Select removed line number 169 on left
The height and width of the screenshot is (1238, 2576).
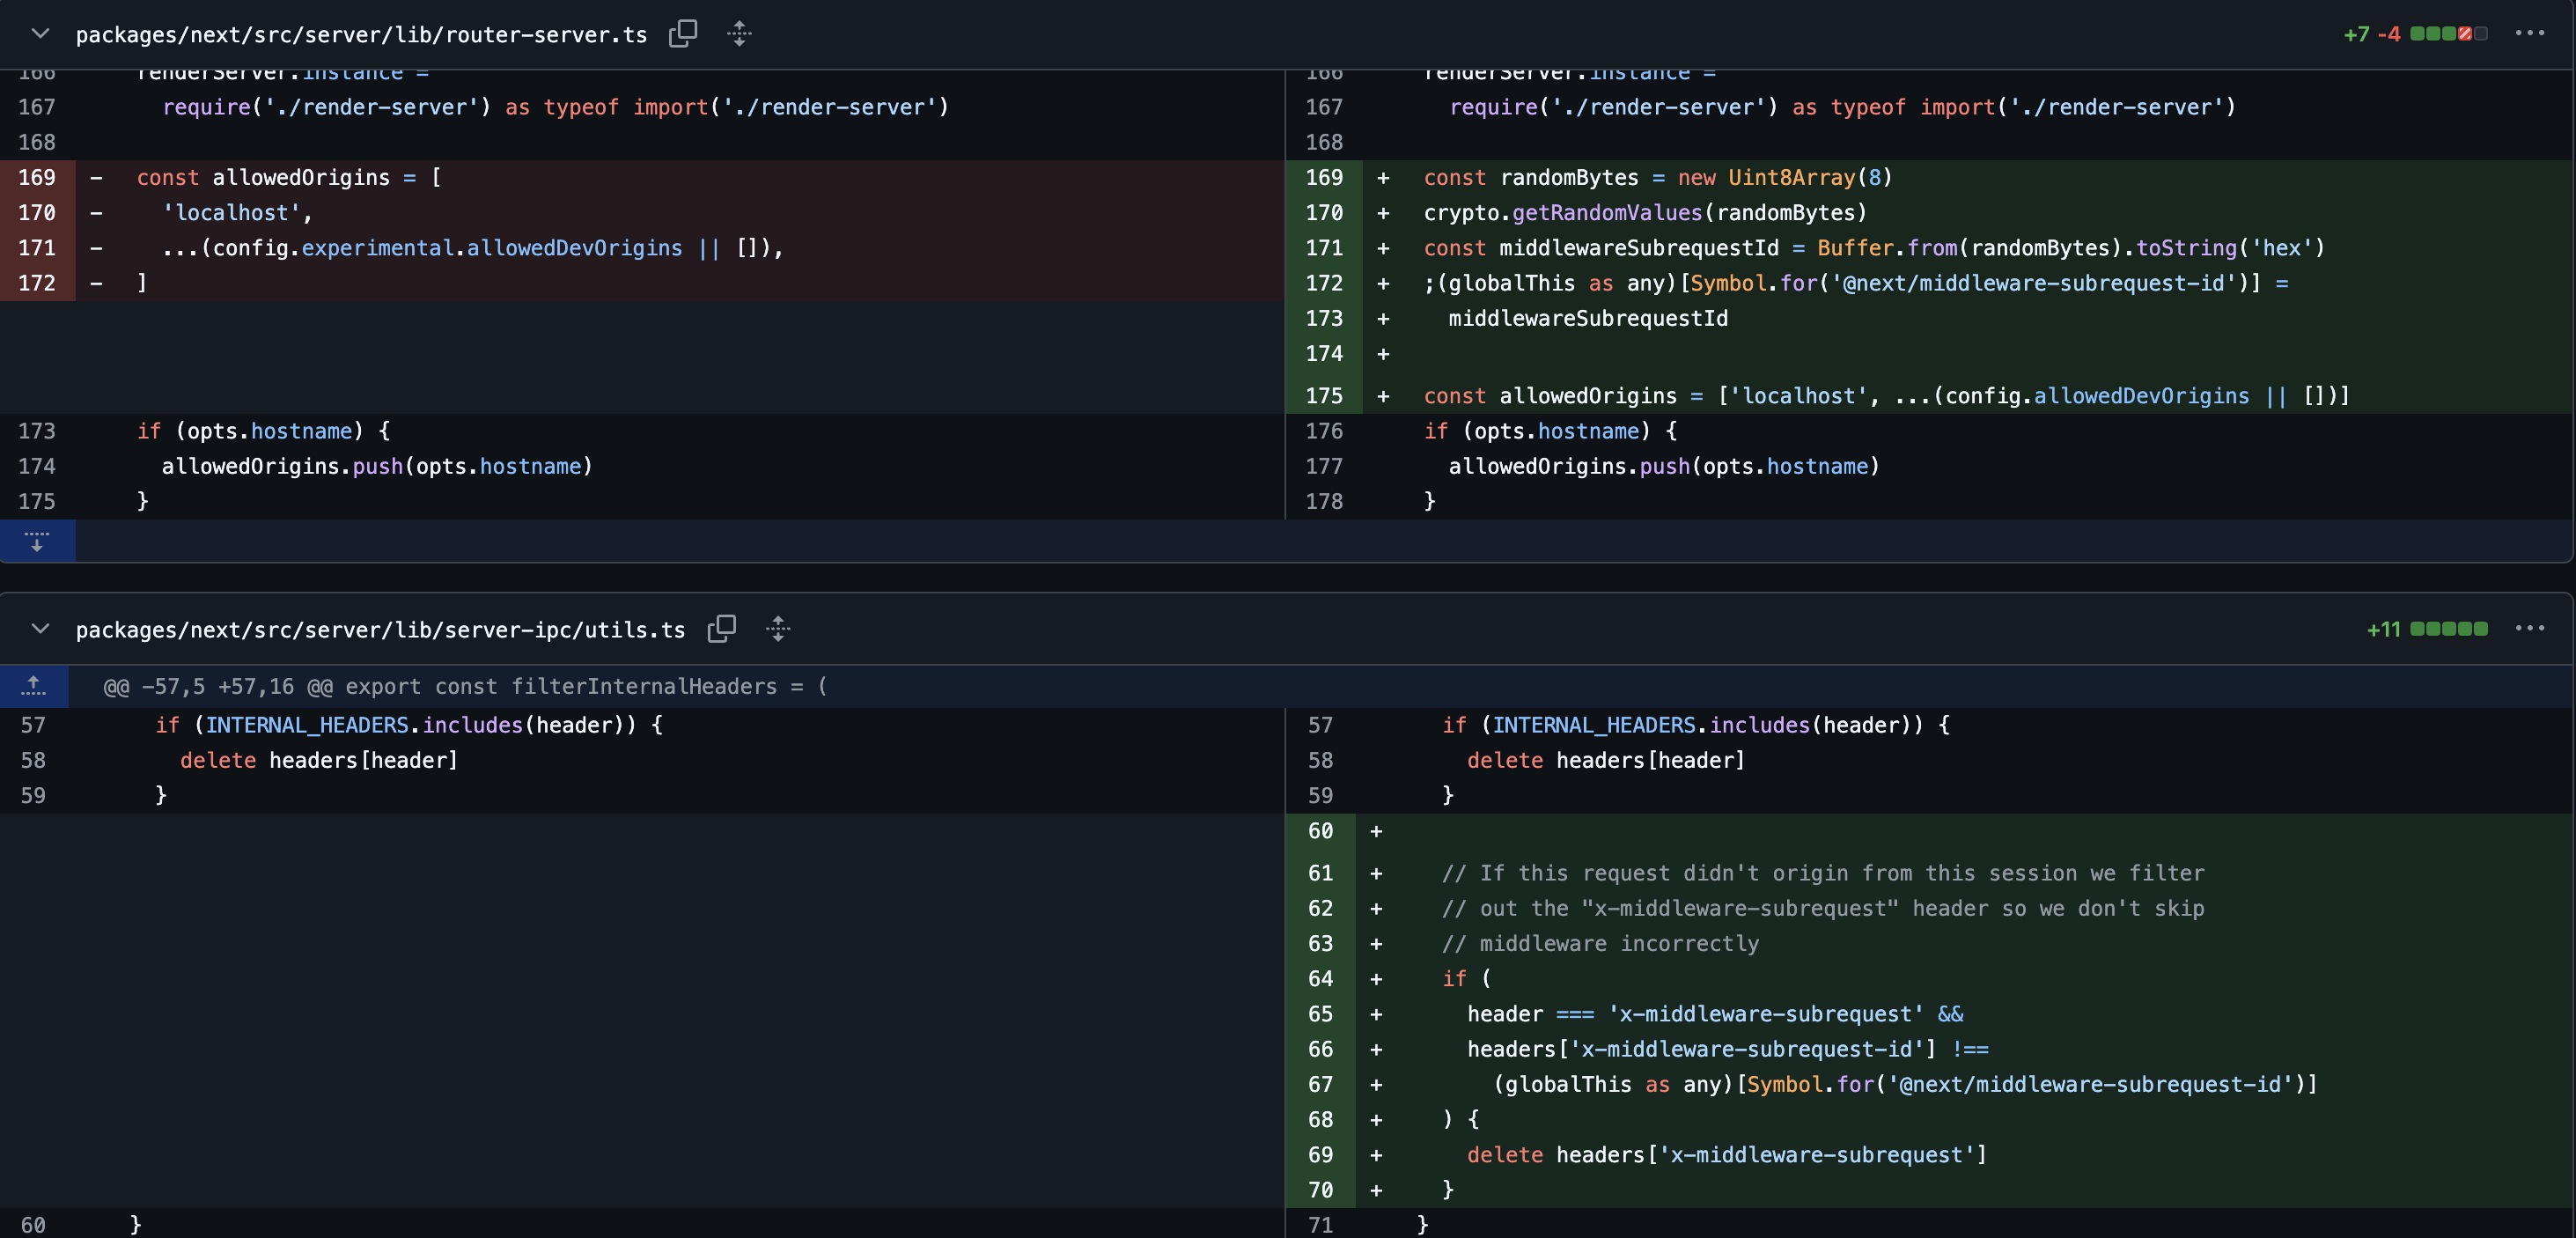point(37,177)
